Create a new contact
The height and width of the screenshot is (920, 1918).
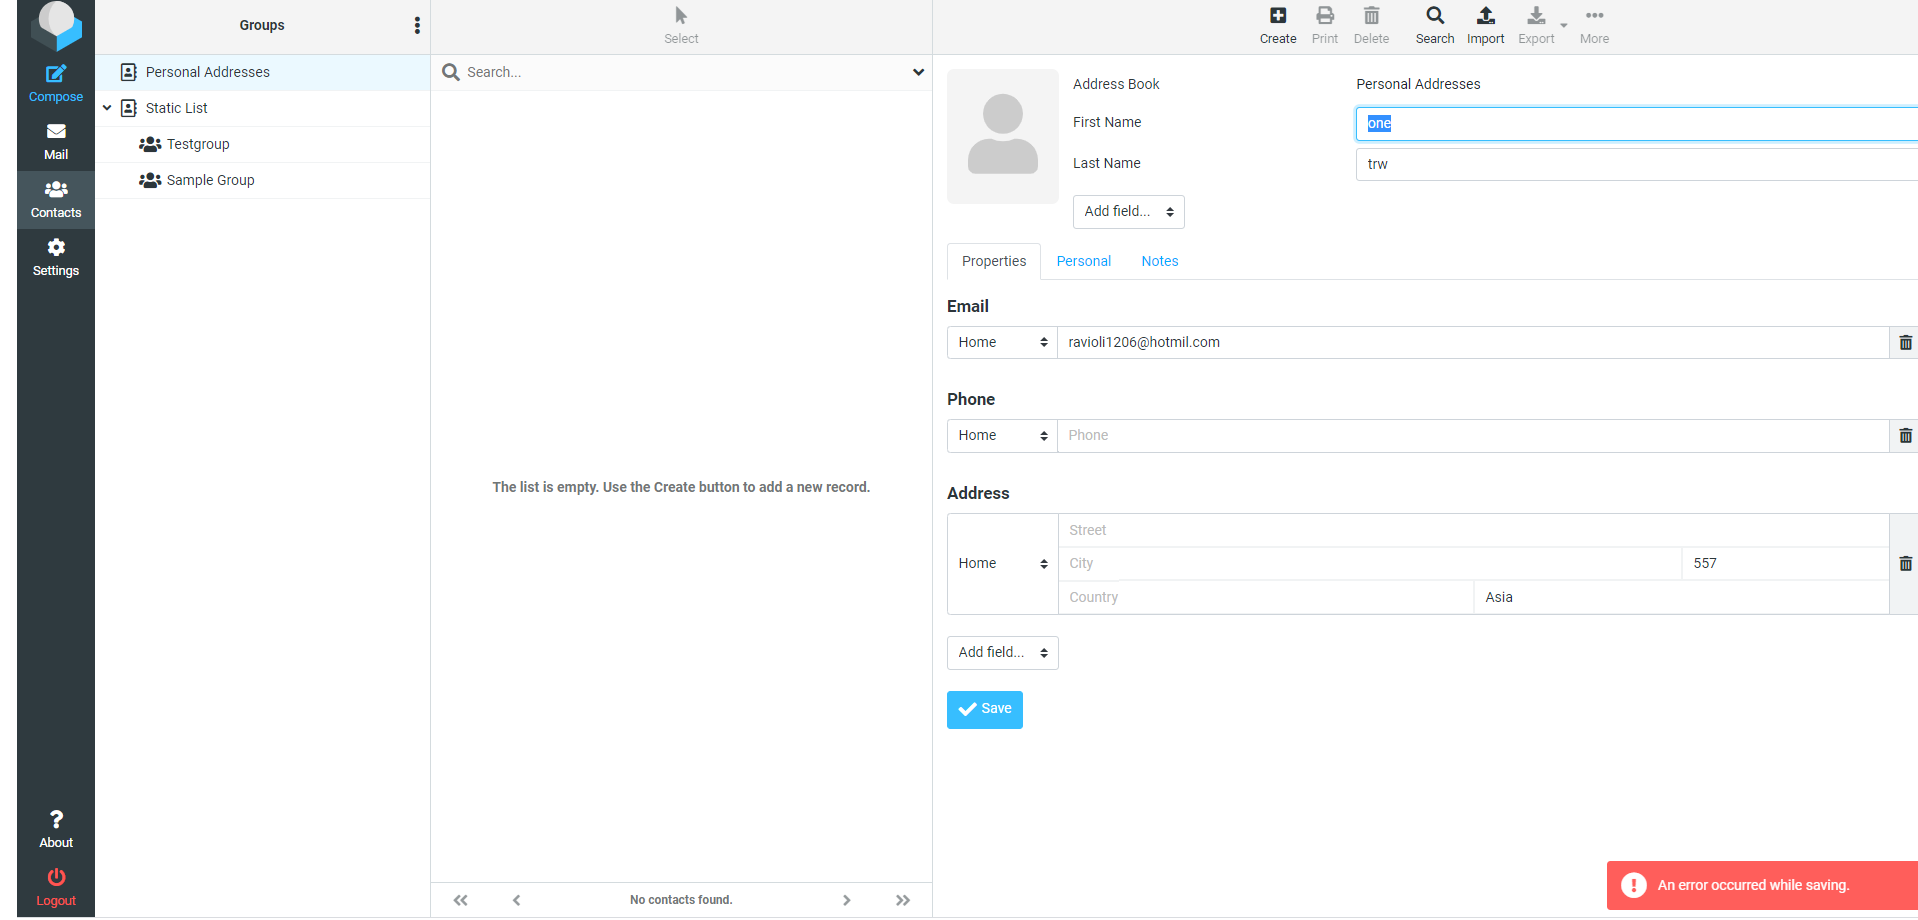click(1277, 25)
